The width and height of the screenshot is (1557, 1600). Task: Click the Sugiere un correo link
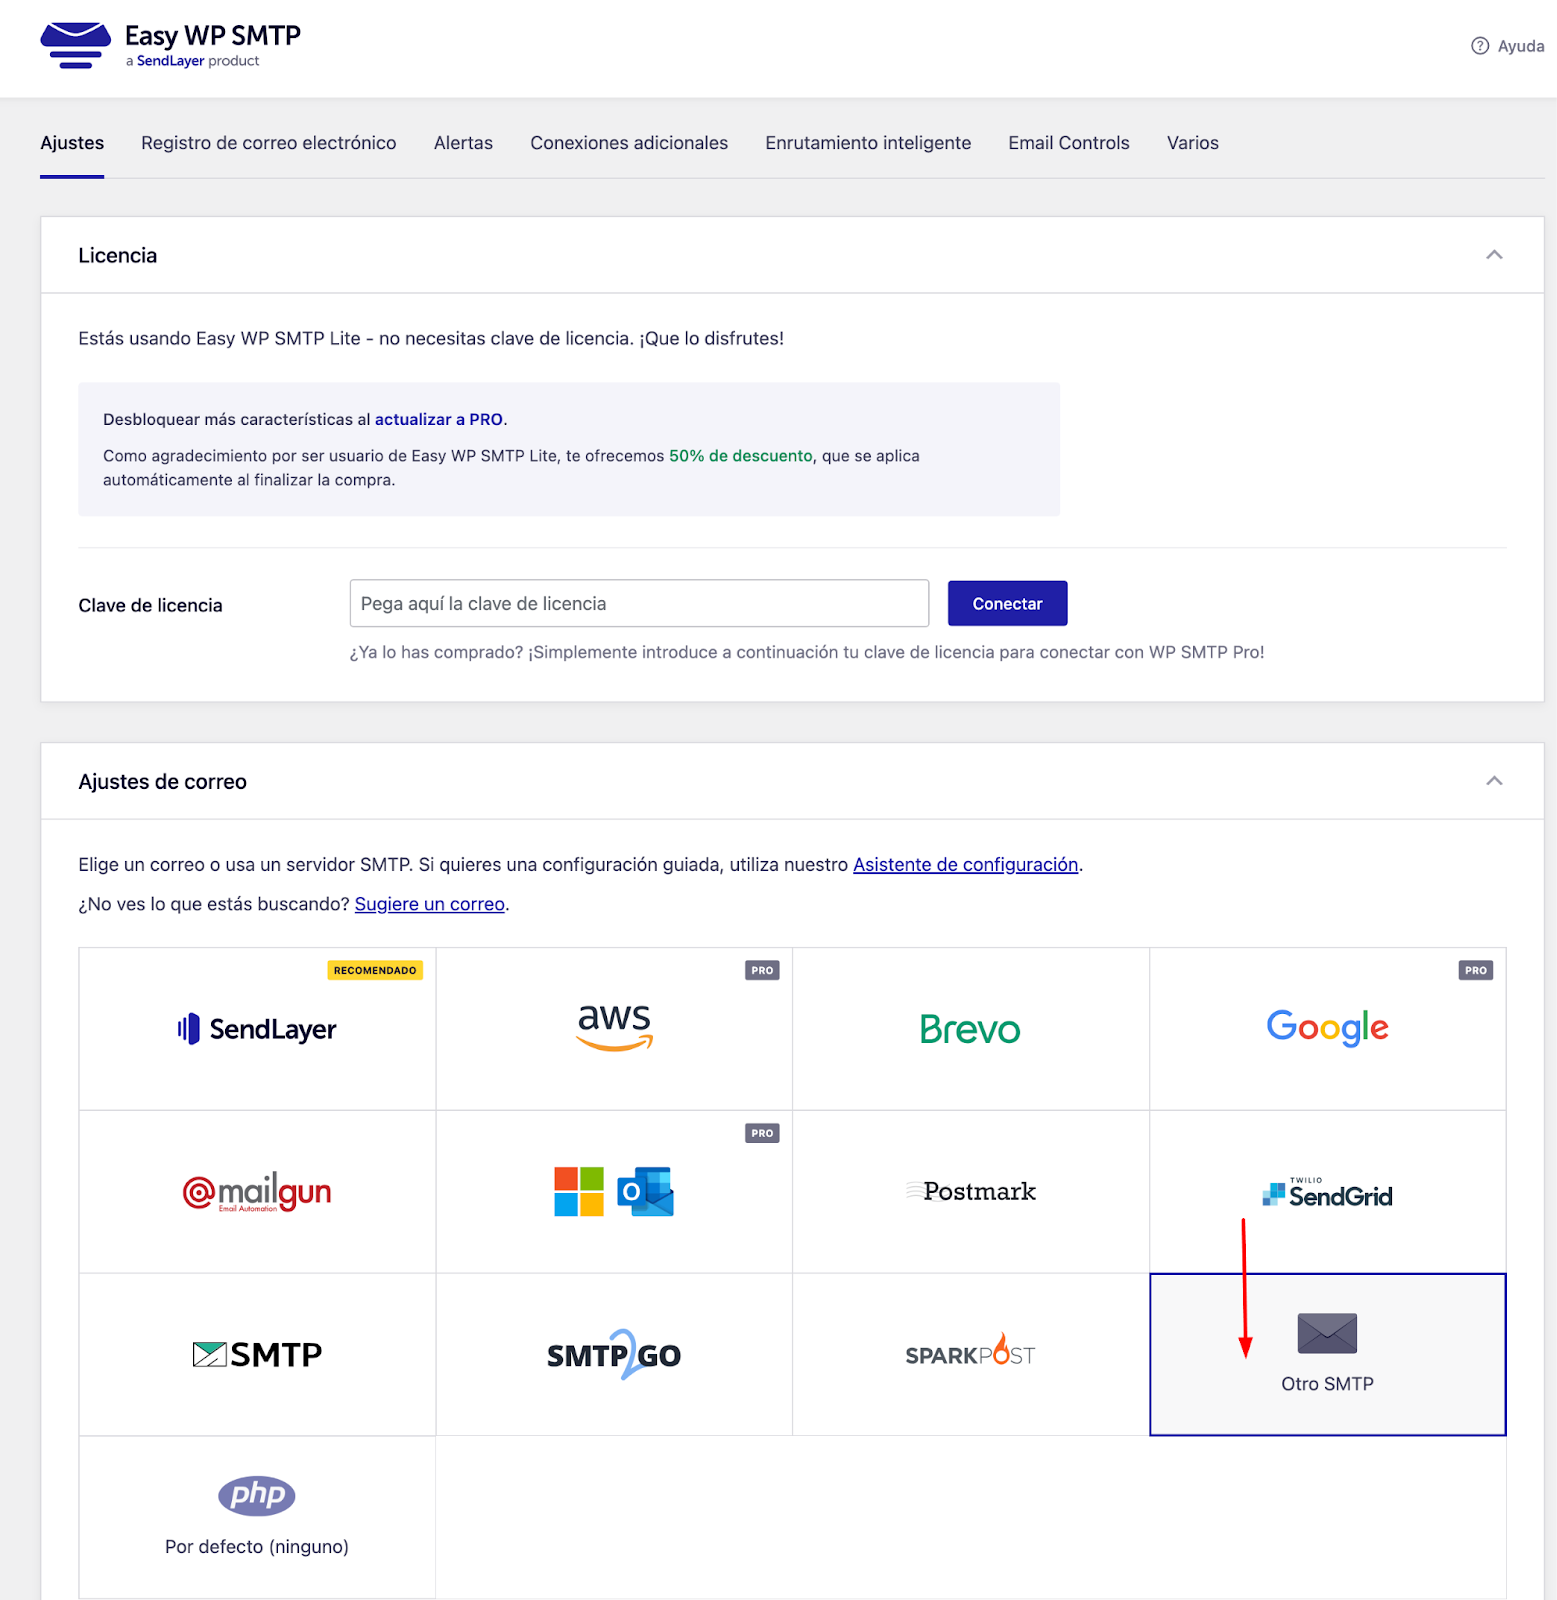tap(430, 904)
